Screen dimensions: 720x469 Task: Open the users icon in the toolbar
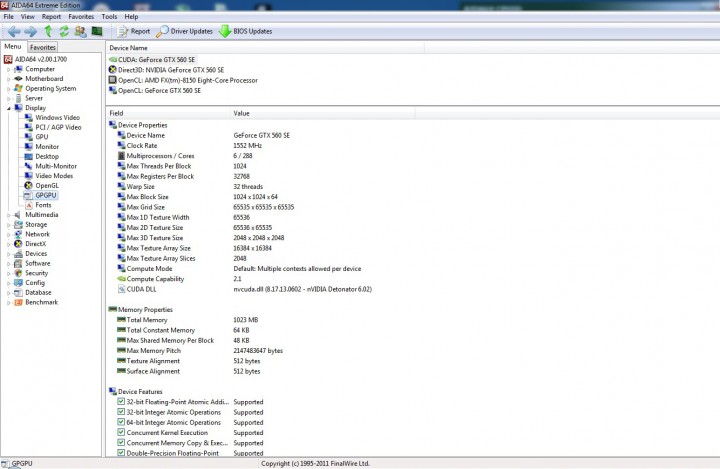[x=80, y=31]
